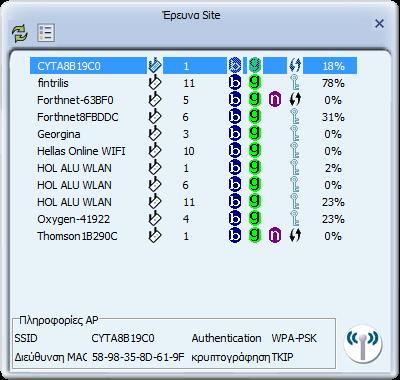Select the fintrilis network

[x=193, y=83]
